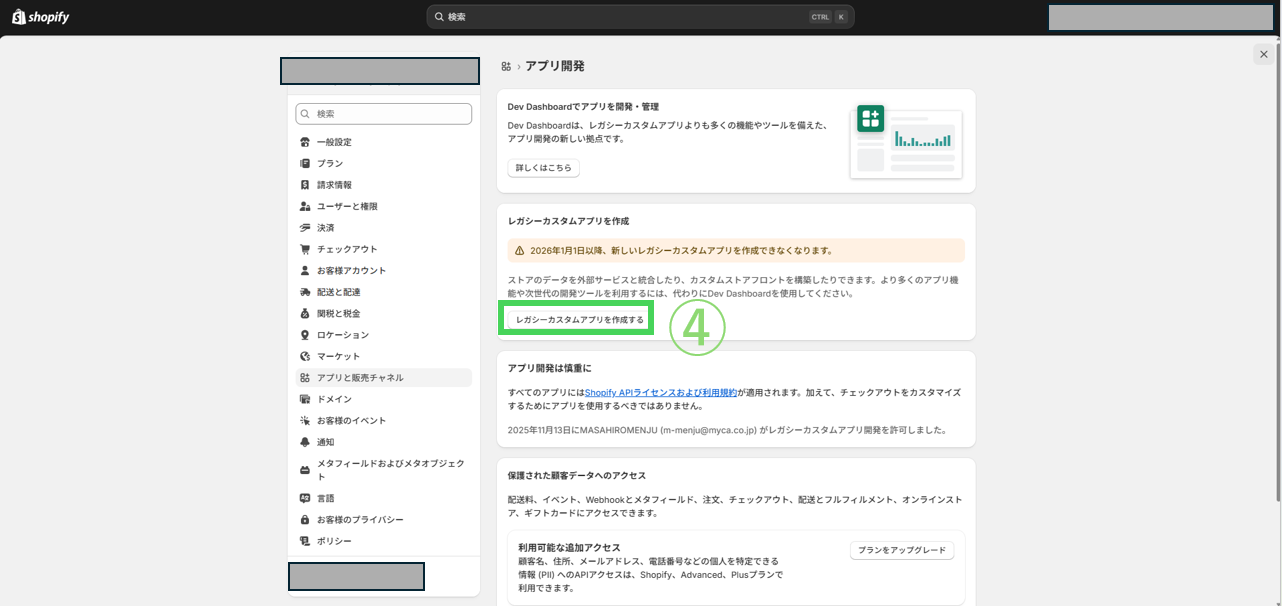This screenshot has height=606, width=1282.
Task: Click the location pin icon
Action: [x=305, y=335]
